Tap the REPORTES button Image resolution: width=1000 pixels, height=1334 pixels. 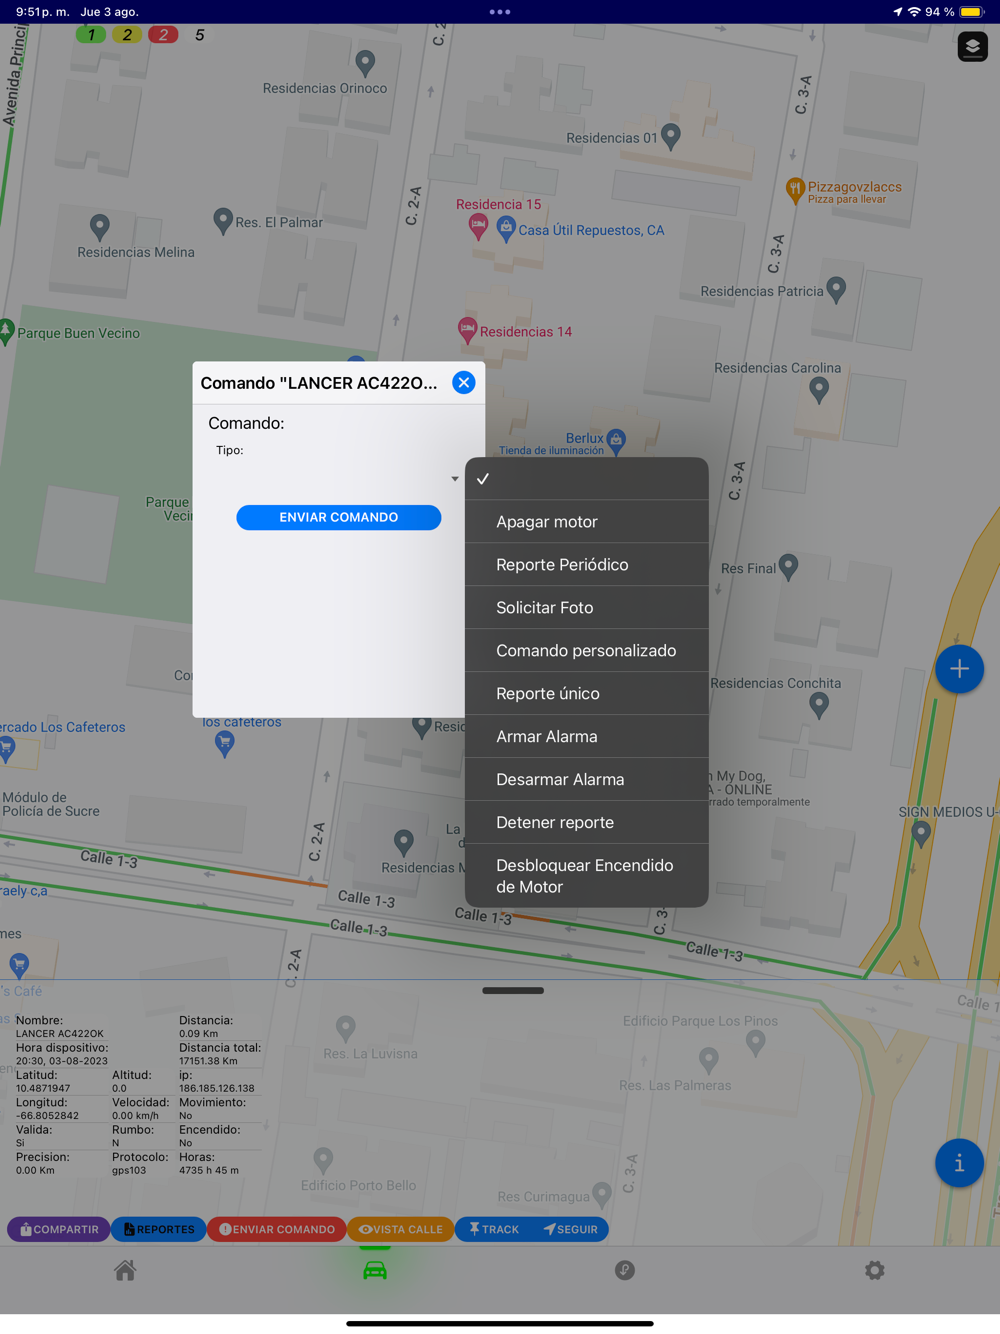pyautogui.click(x=158, y=1229)
